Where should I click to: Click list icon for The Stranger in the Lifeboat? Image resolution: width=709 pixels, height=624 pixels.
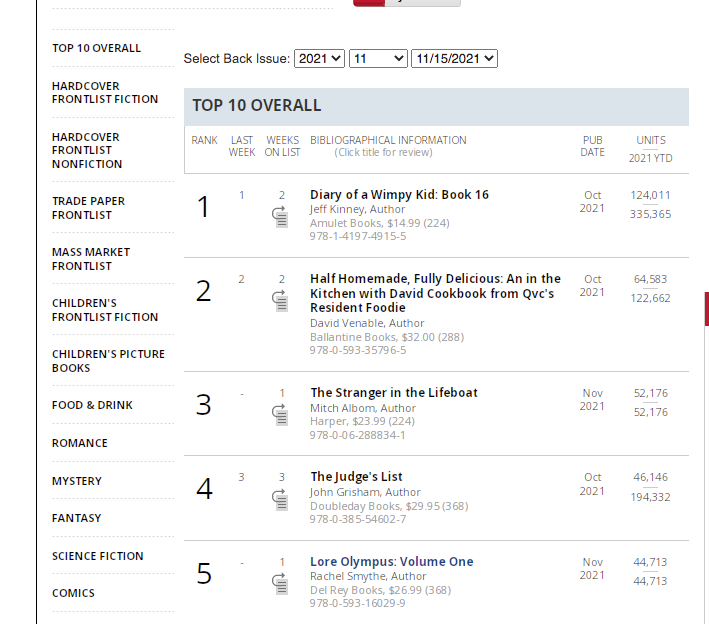tap(280, 415)
